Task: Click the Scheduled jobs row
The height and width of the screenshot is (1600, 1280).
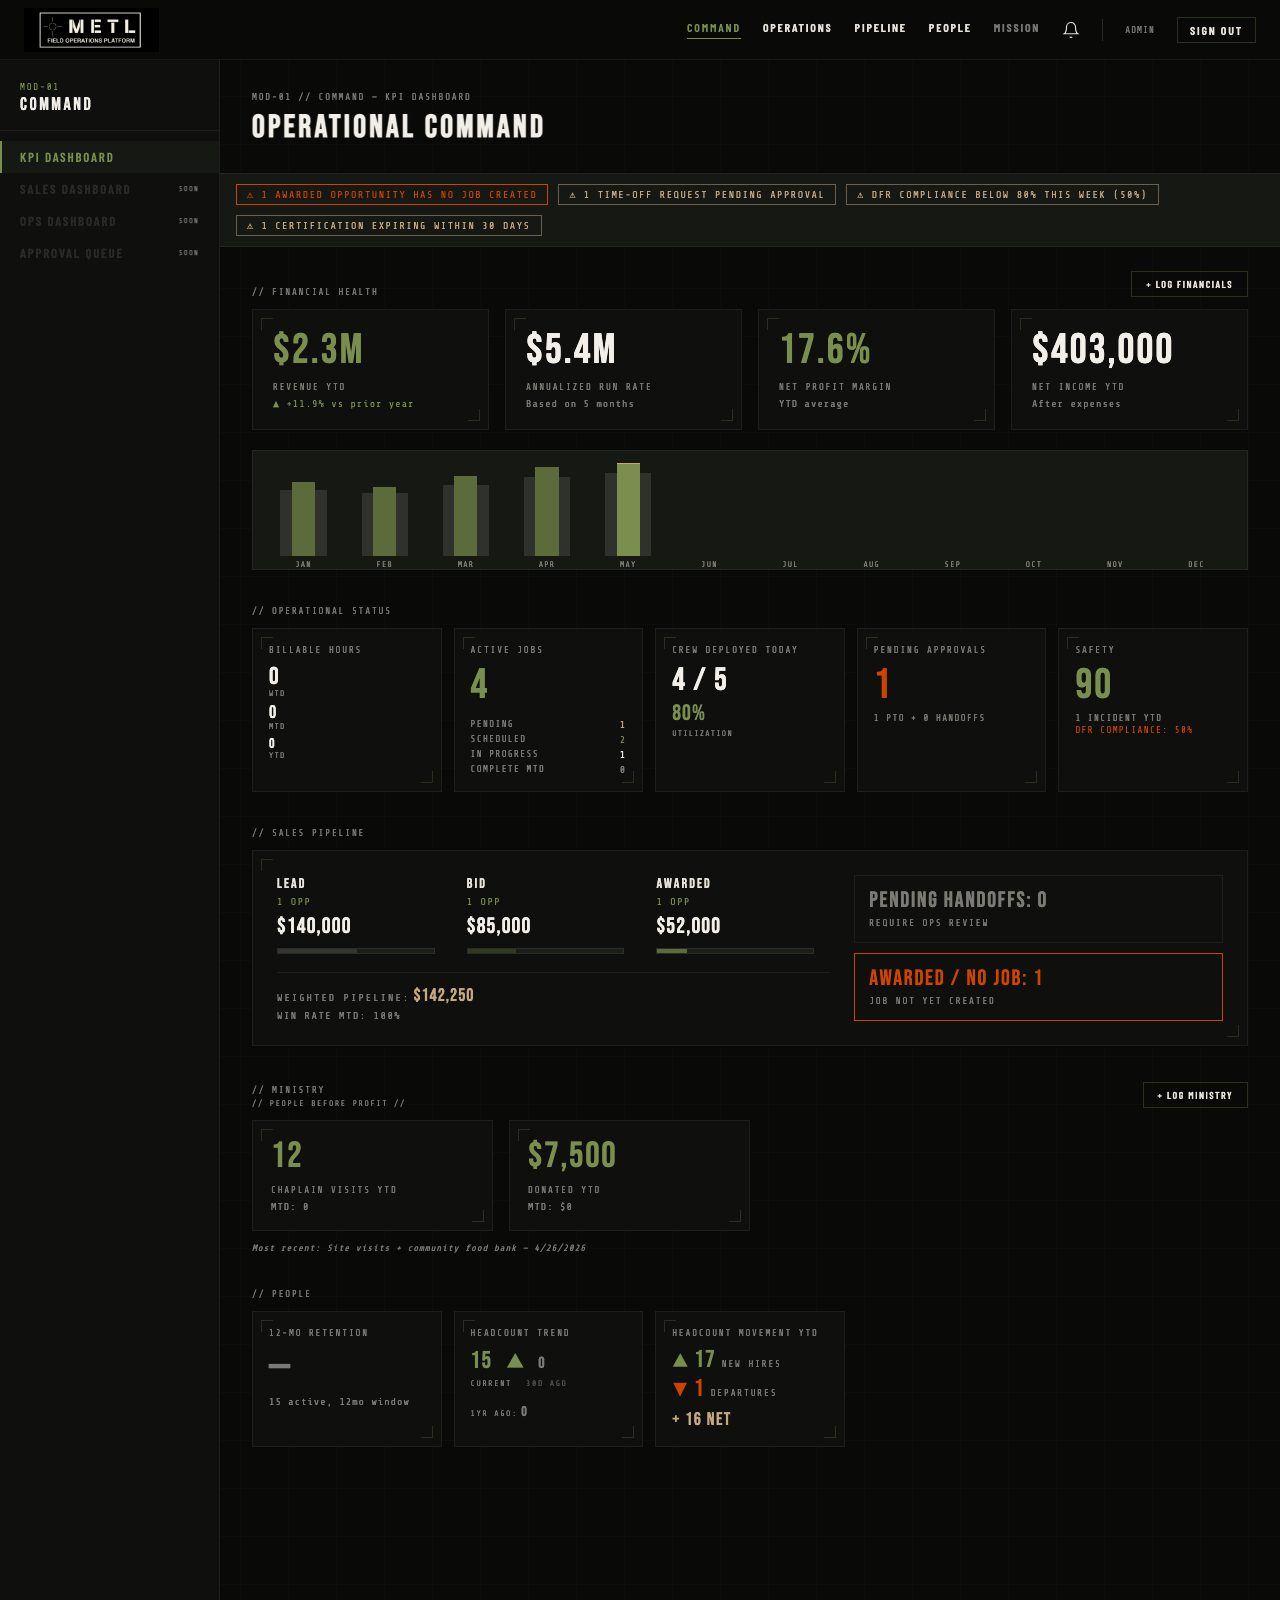Action: click(548, 739)
